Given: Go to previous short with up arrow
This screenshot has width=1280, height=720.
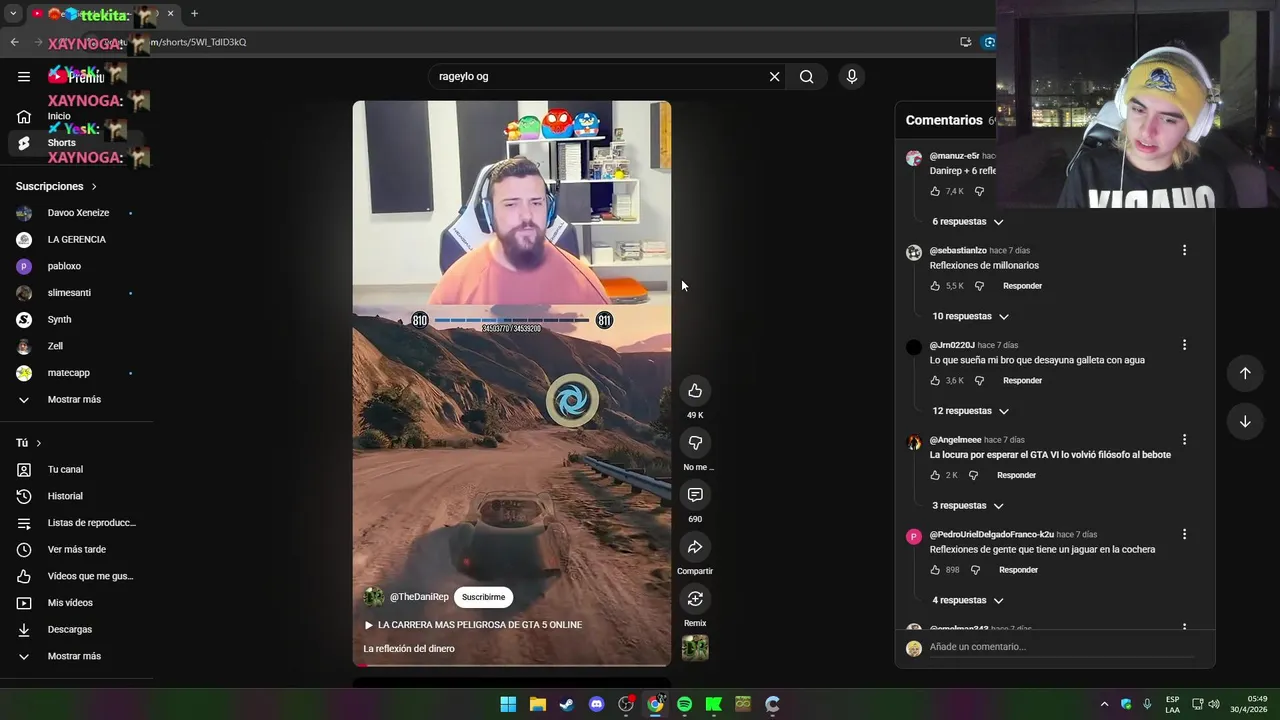Looking at the screenshot, I should pyautogui.click(x=1245, y=373).
